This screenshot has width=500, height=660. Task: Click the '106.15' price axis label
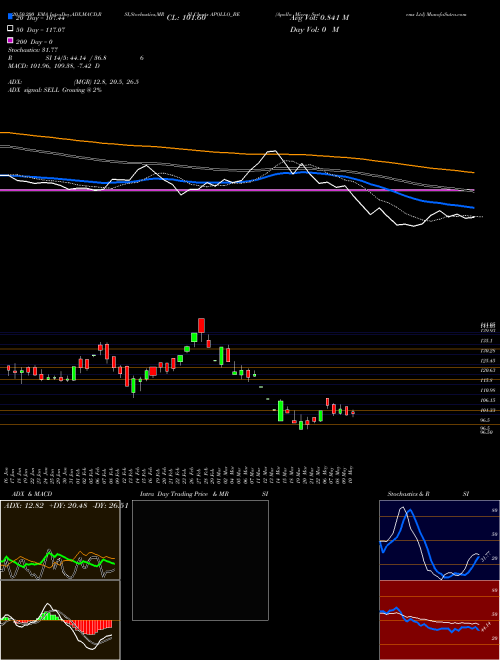[488, 400]
